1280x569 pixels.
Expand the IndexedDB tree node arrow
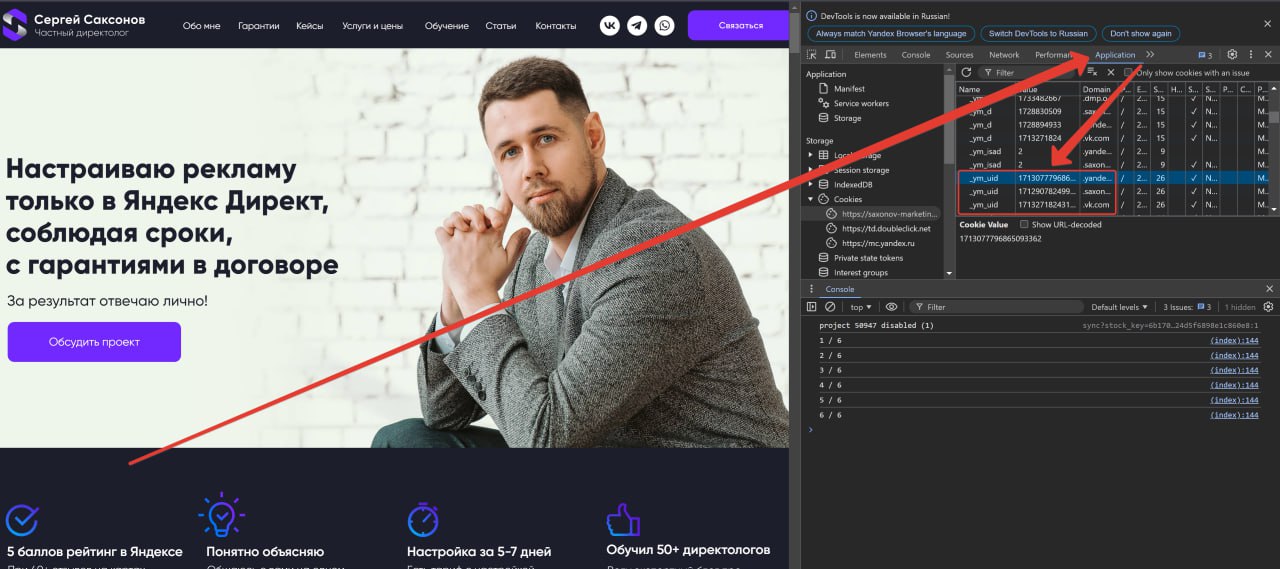[810, 184]
